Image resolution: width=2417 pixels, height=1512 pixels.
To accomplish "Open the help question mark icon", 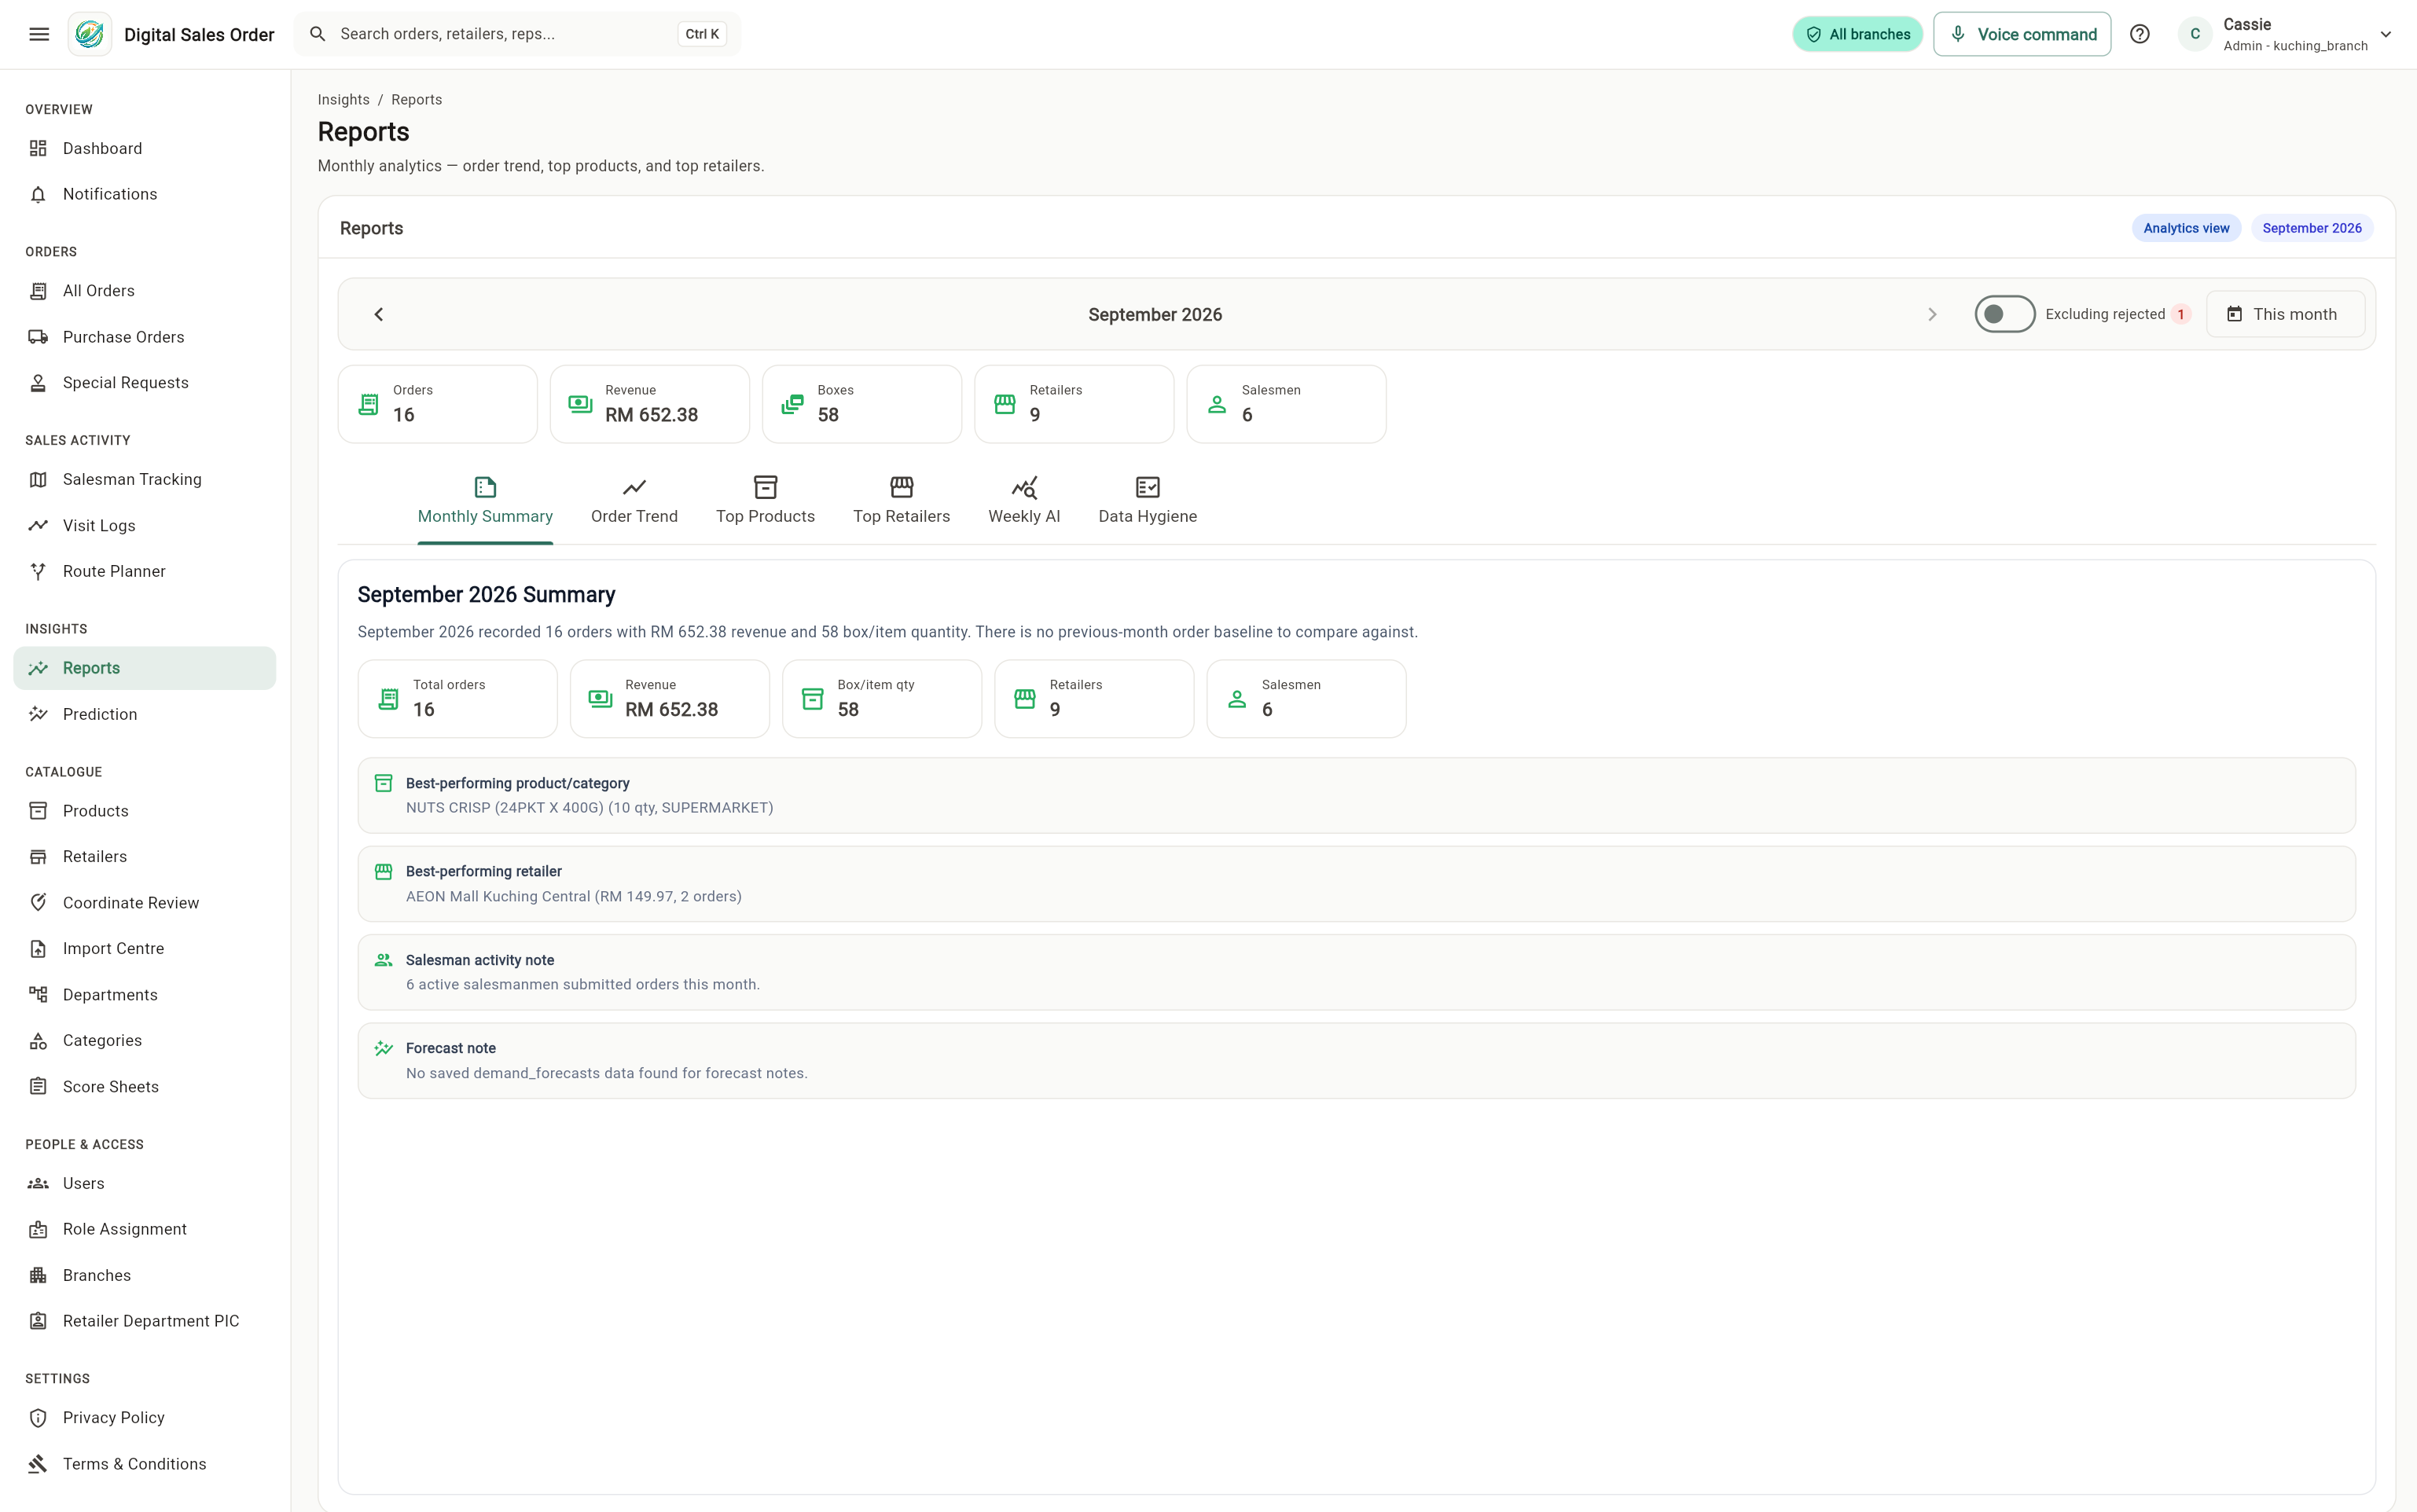I will point(2139,34).
